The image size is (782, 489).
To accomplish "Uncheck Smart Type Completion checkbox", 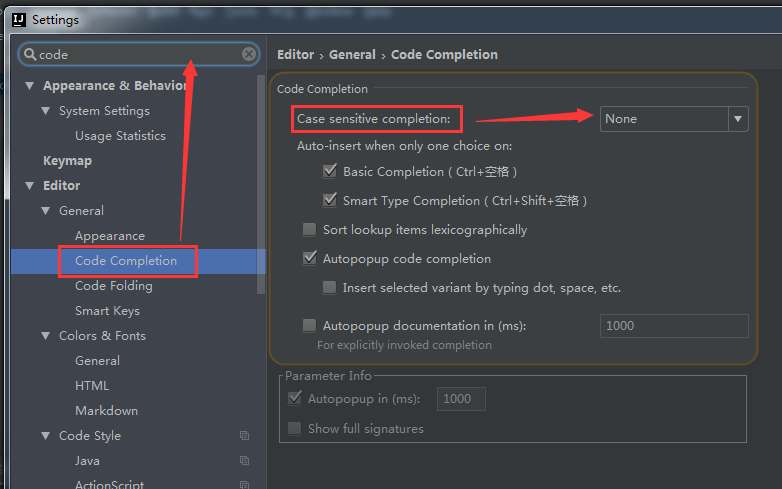I will click(x=329, y=201).
